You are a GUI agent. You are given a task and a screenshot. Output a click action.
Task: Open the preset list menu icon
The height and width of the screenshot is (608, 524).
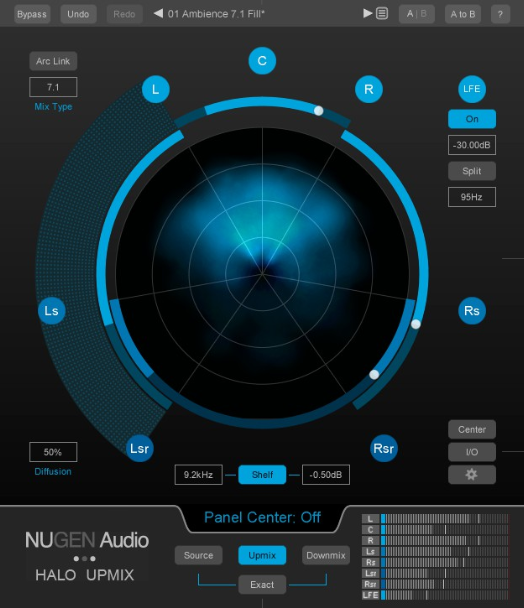pyautogui.click(x=382, y=14)
